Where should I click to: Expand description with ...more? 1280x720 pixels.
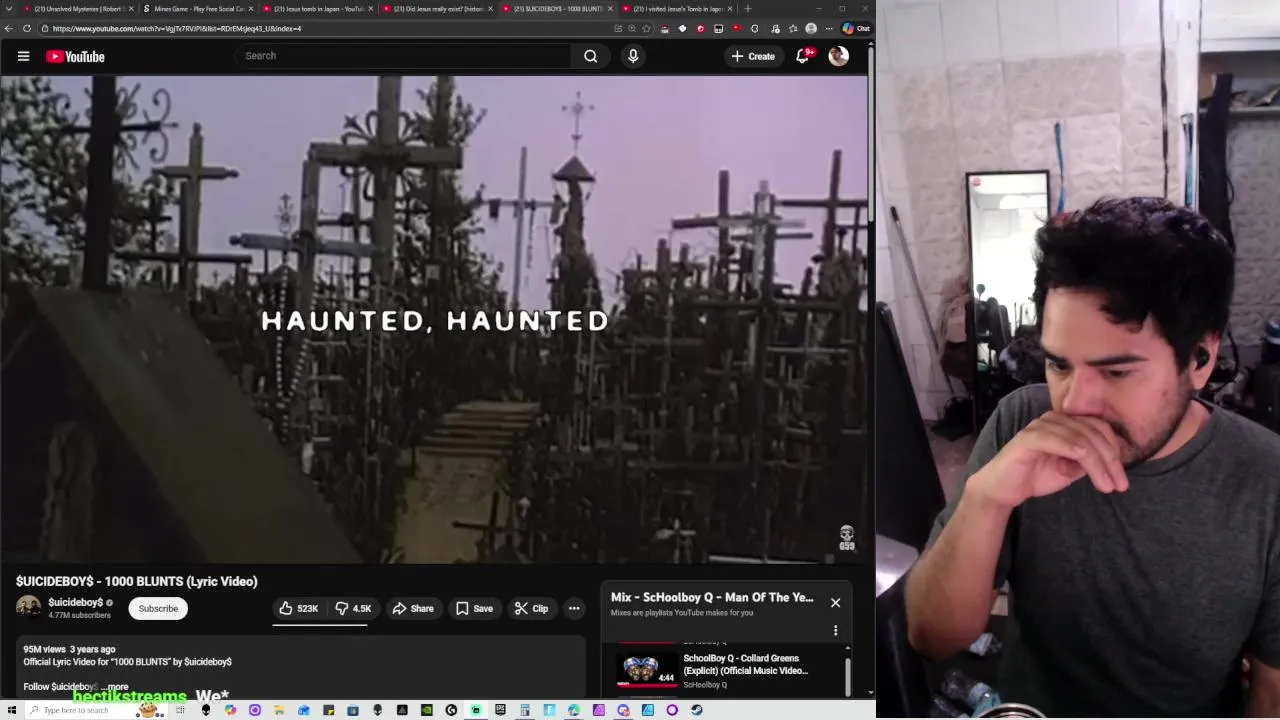coord(116,687)
